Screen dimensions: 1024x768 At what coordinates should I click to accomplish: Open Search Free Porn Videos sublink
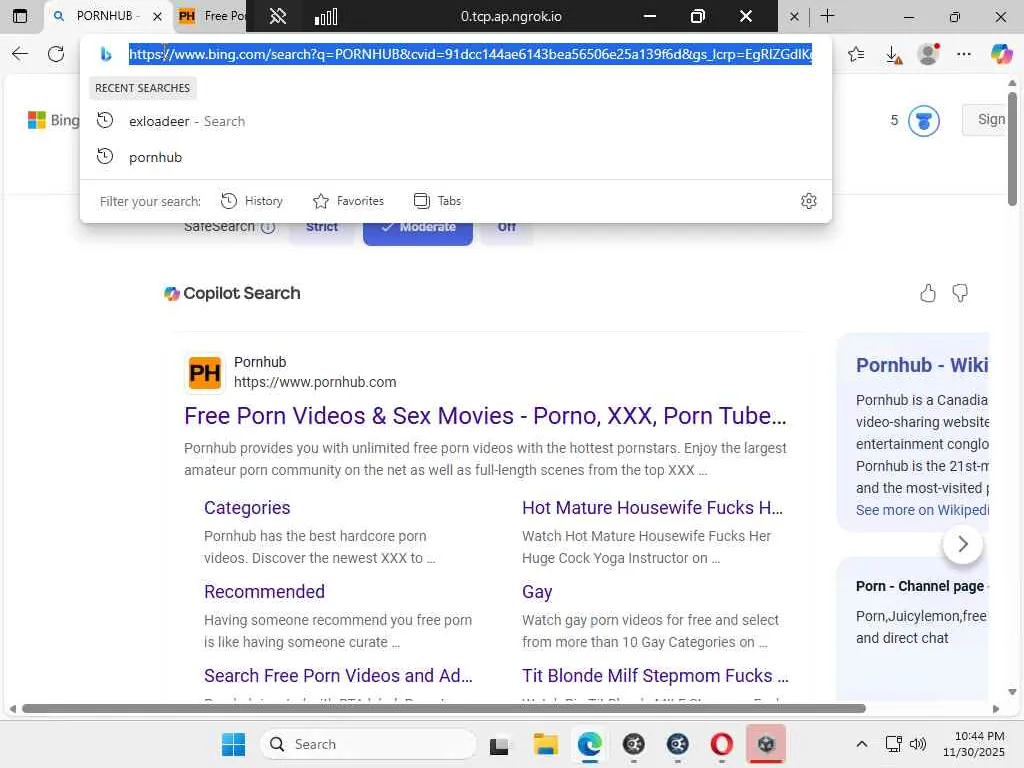[338, 676]
